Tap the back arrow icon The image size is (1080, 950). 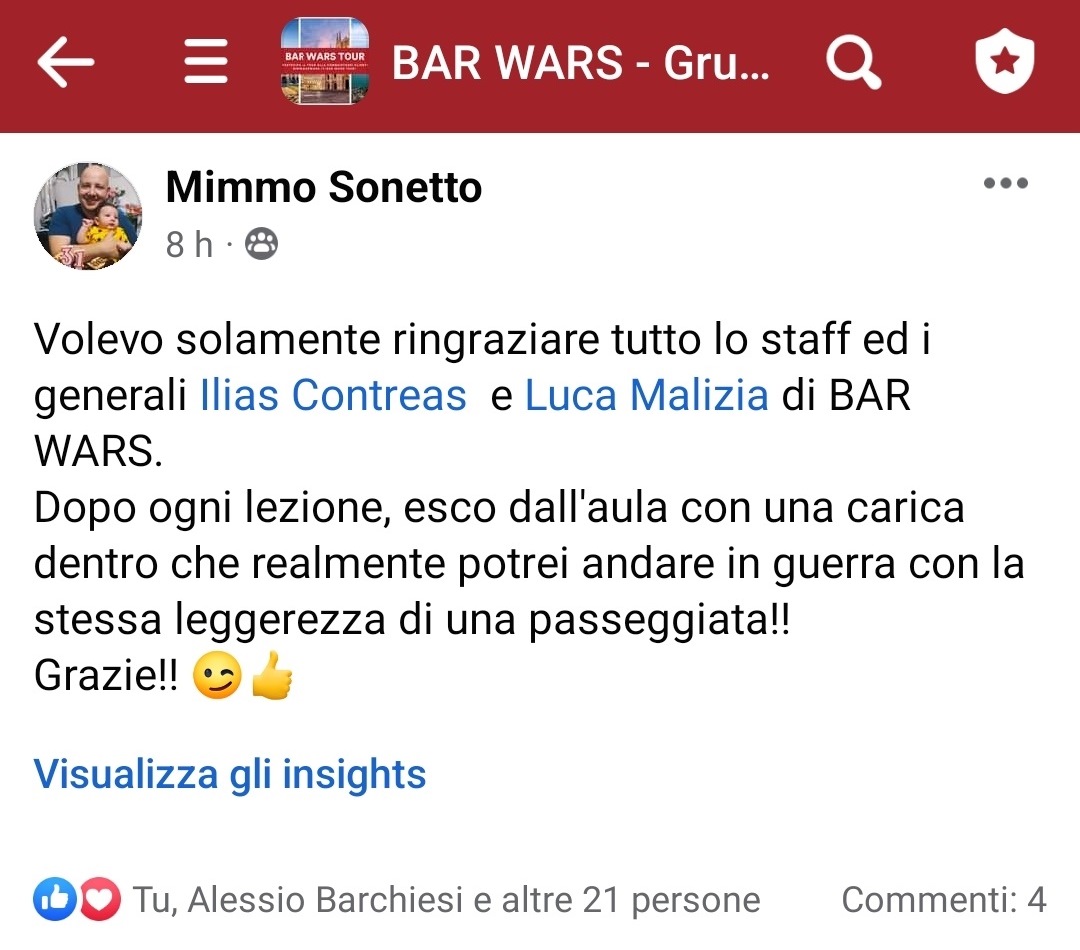coord(65,62)
